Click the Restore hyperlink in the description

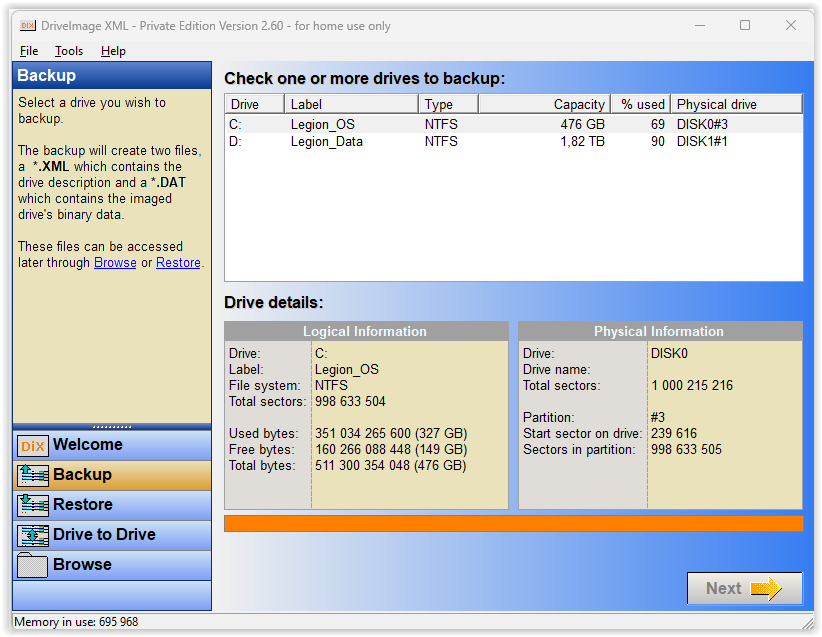click(177, 262)
